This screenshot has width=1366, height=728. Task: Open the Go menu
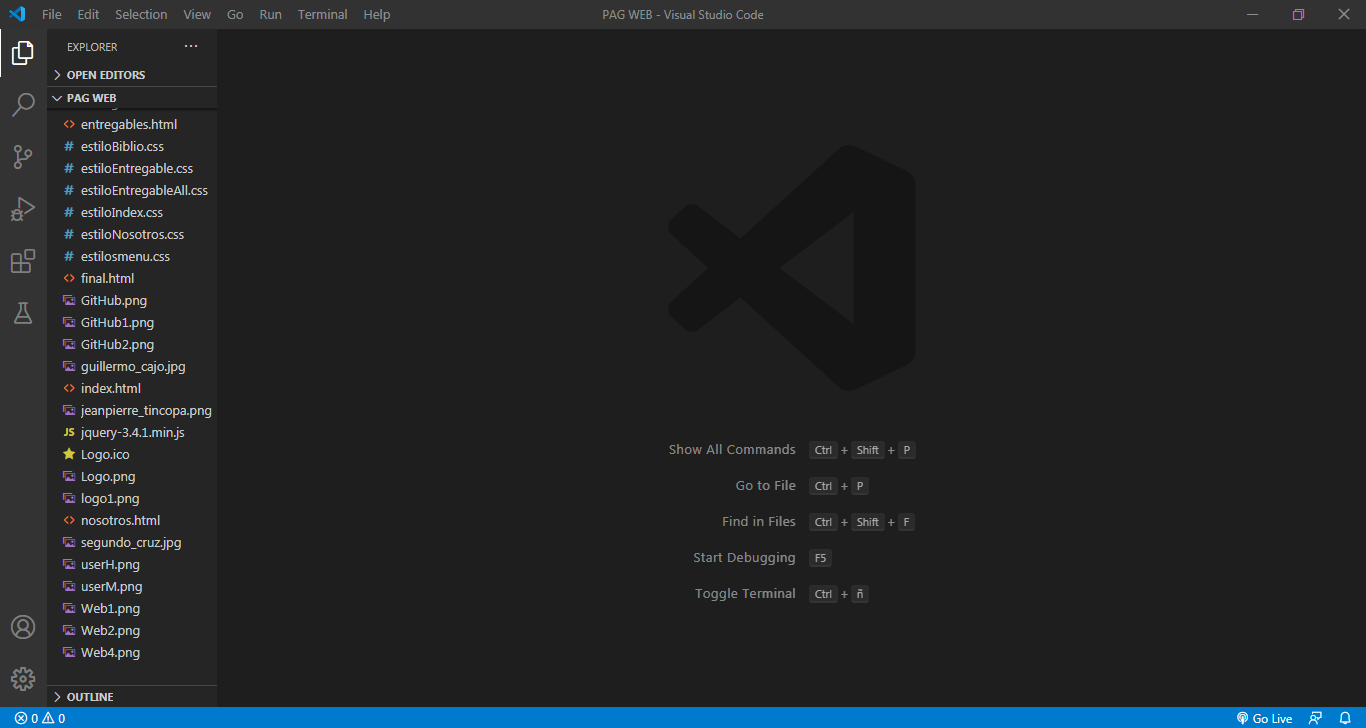235,14
